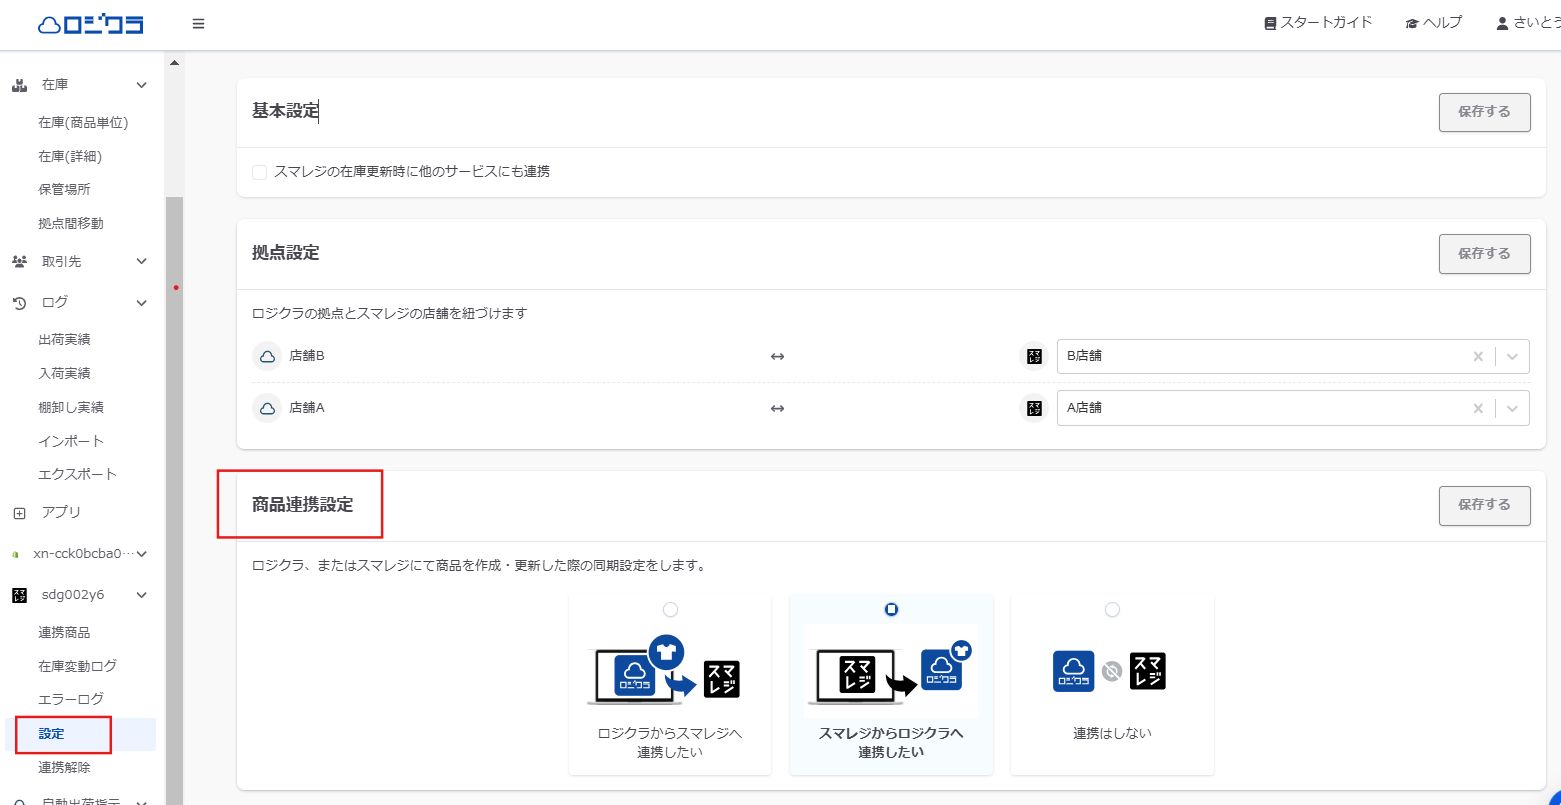This screenshot has width=1561, height=805.
Task: Collapse the ログ sidebar section
Action: pyautogui.click(x=142, y=302)
